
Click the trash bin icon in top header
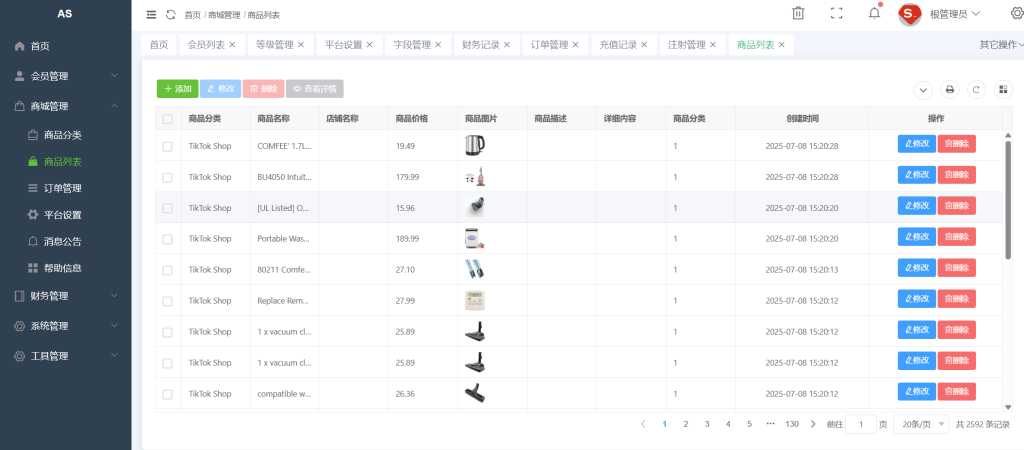tap(798, 13)
